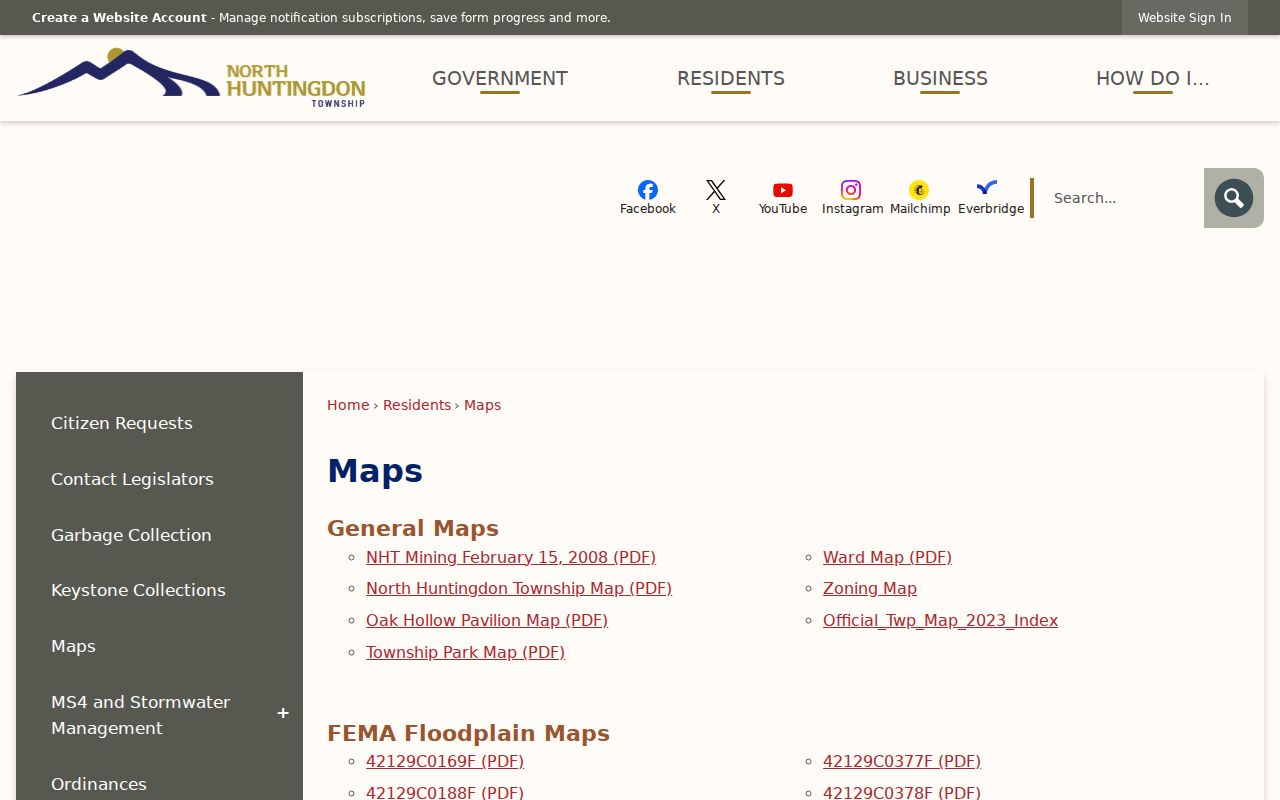Click Create a Website Account link
The height and width of the screenshot is (800, 1280).
(x=119, y=18)
